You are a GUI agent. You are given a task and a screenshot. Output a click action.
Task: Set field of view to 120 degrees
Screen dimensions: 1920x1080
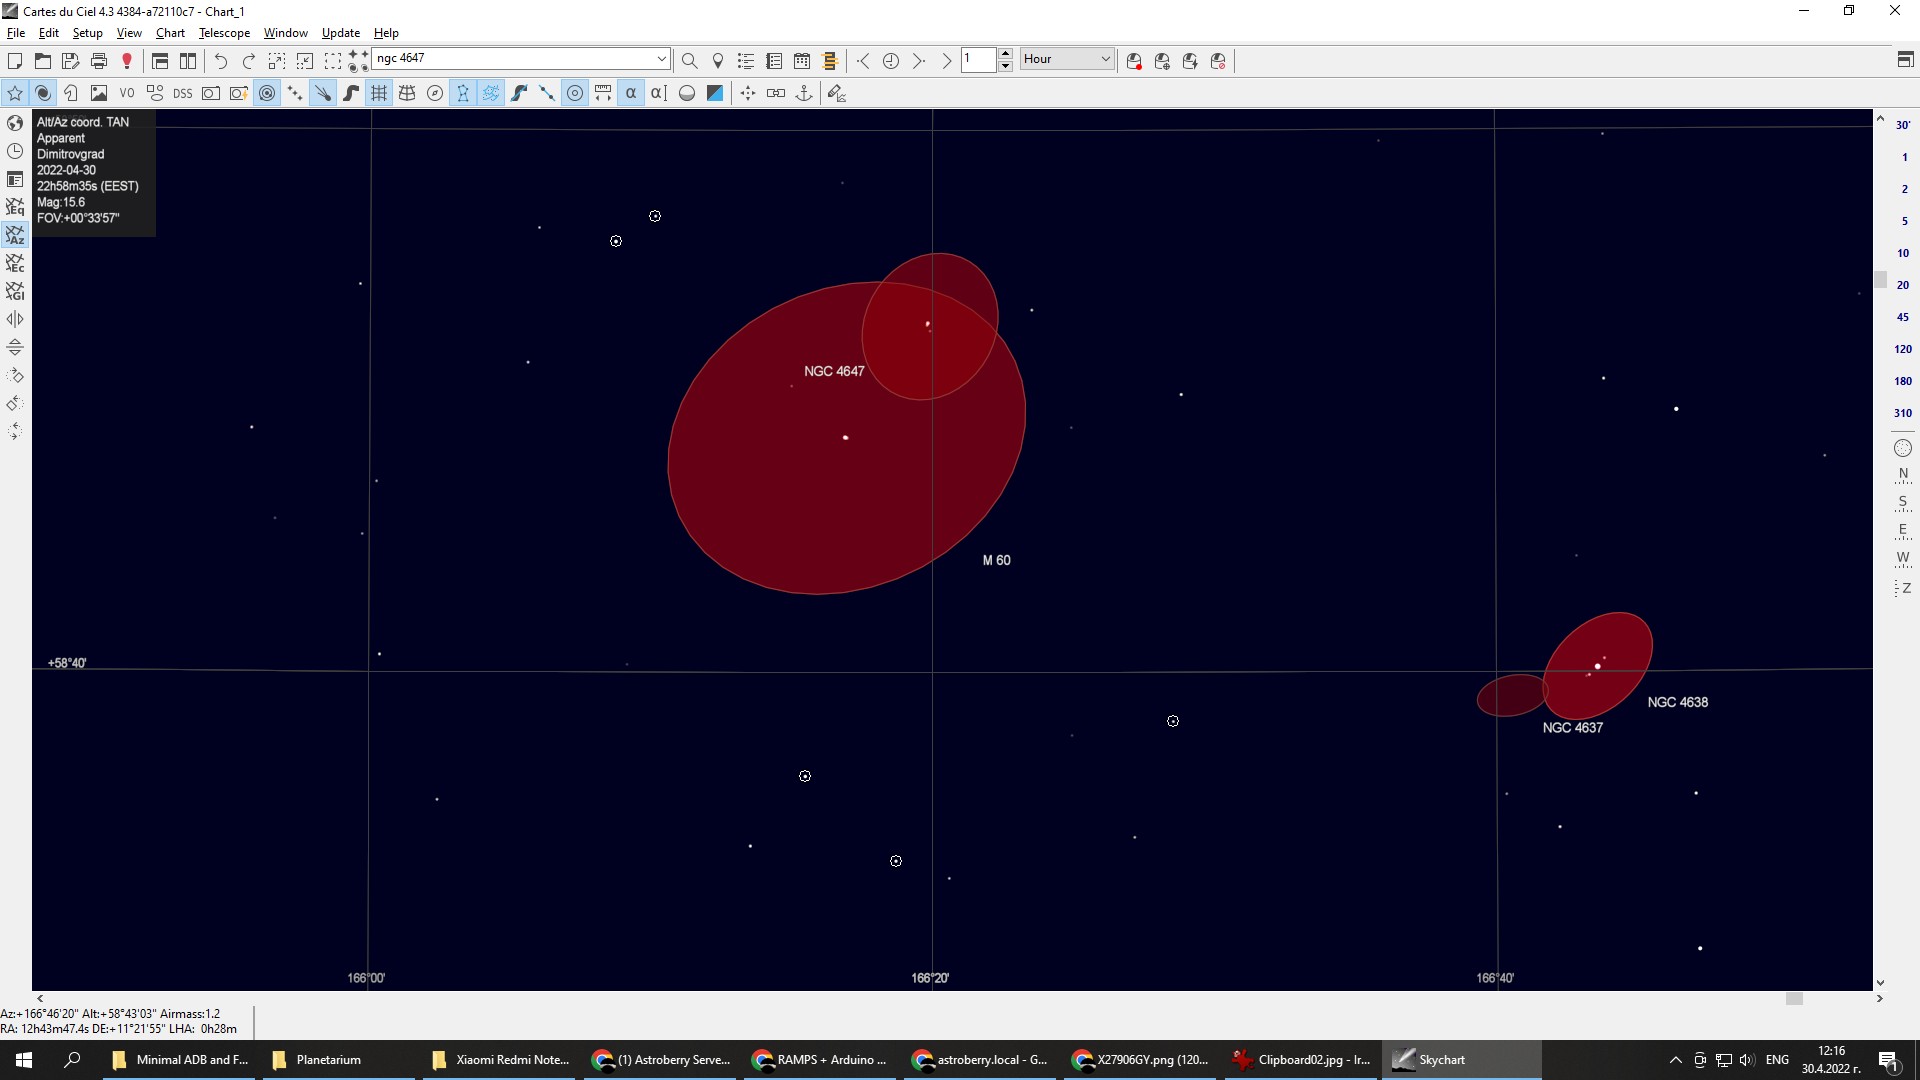click(x=1903, y=349)
